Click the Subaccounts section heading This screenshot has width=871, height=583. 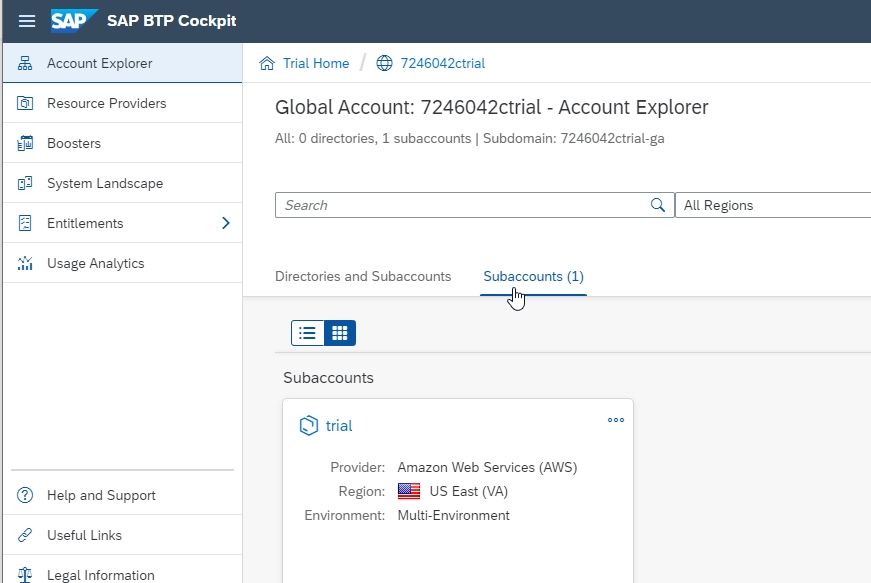point(328,378)
